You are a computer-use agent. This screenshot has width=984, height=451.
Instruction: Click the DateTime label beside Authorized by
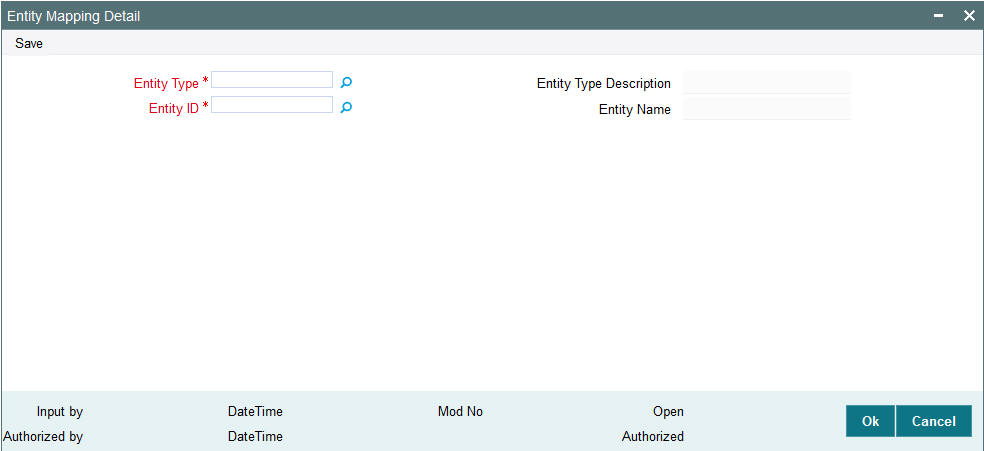[255, 436]
